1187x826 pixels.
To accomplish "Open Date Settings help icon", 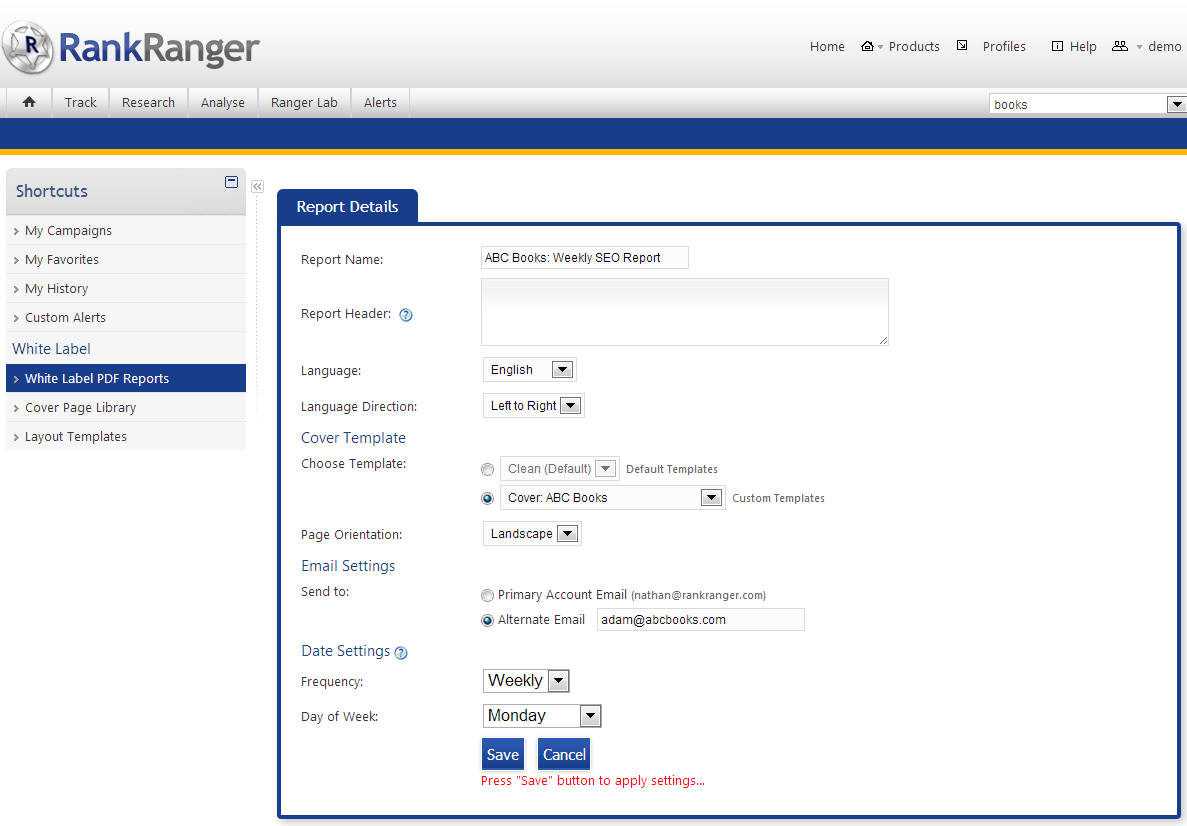I will click(401, 653).
